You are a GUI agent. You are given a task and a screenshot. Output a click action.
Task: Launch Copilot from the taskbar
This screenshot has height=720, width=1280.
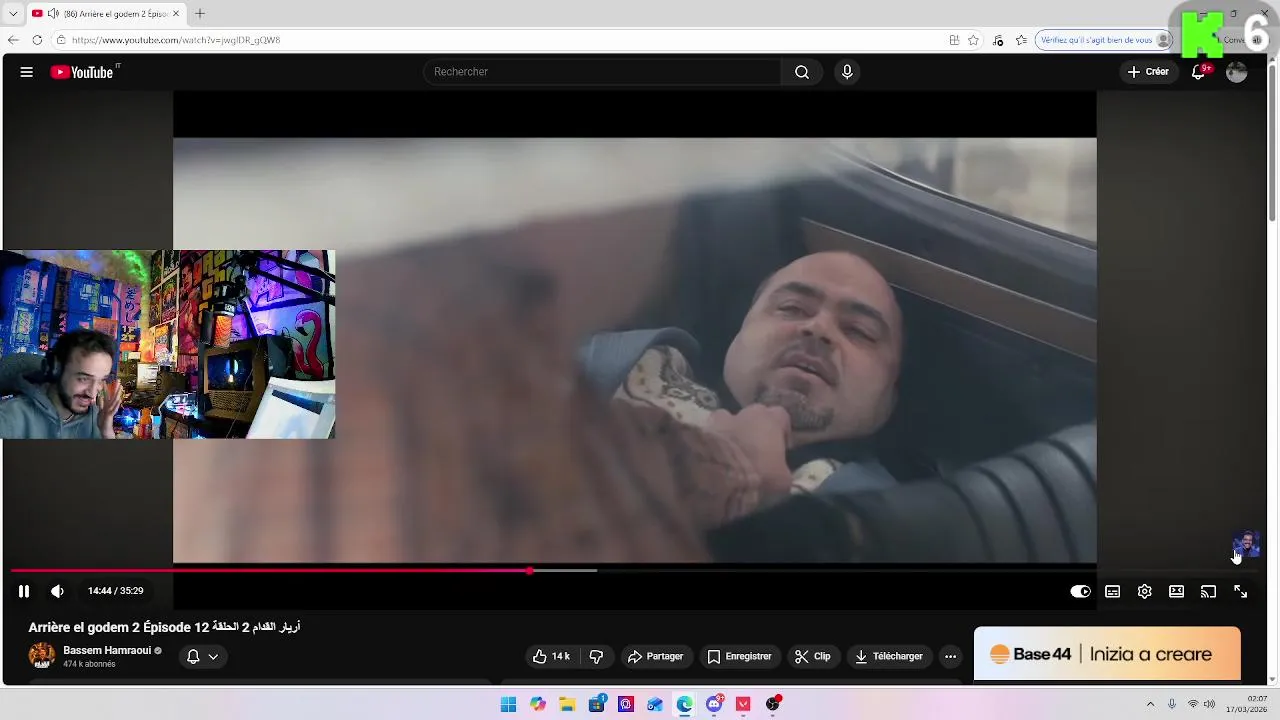tap(538, 704)
